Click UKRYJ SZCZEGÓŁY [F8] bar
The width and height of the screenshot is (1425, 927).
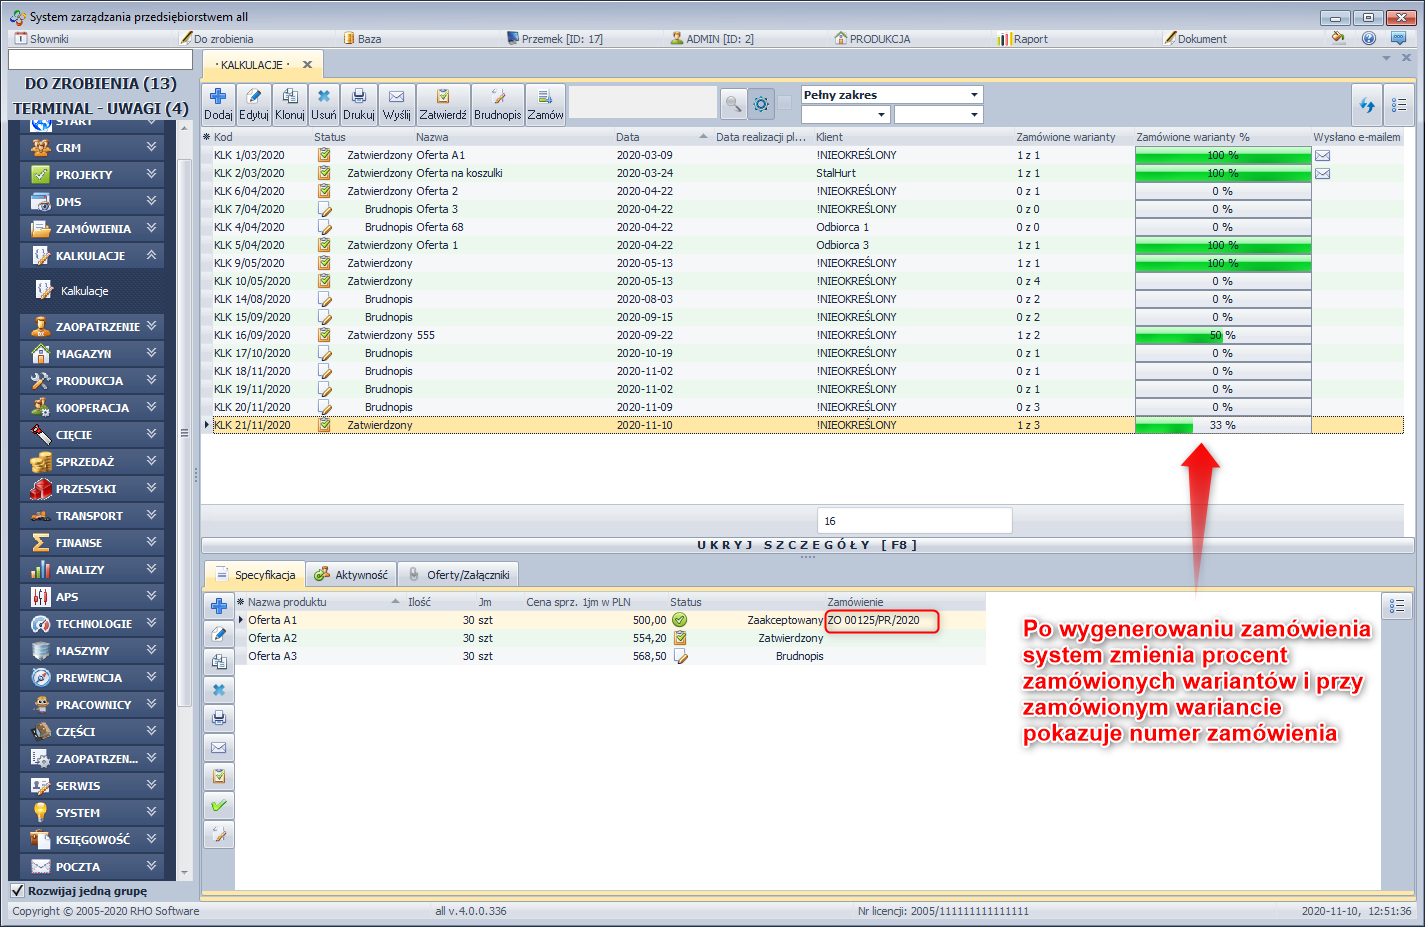[806, 545]
